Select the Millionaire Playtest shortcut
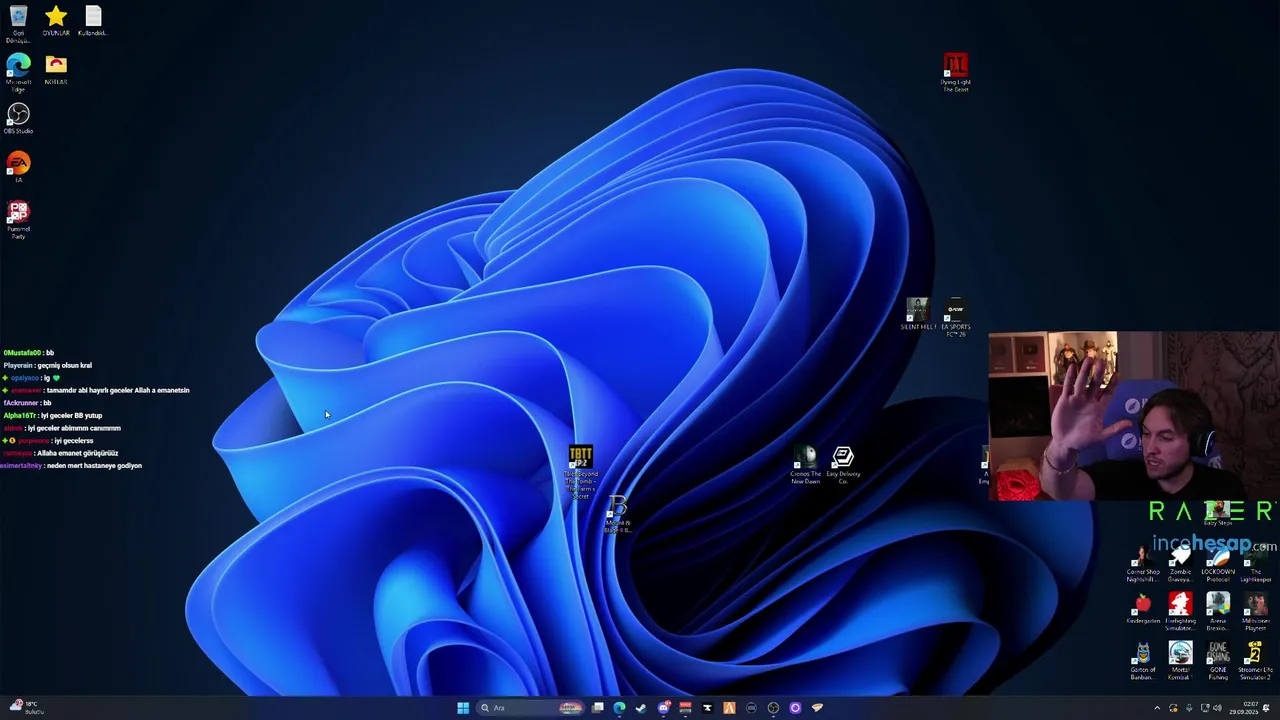 1256,612
